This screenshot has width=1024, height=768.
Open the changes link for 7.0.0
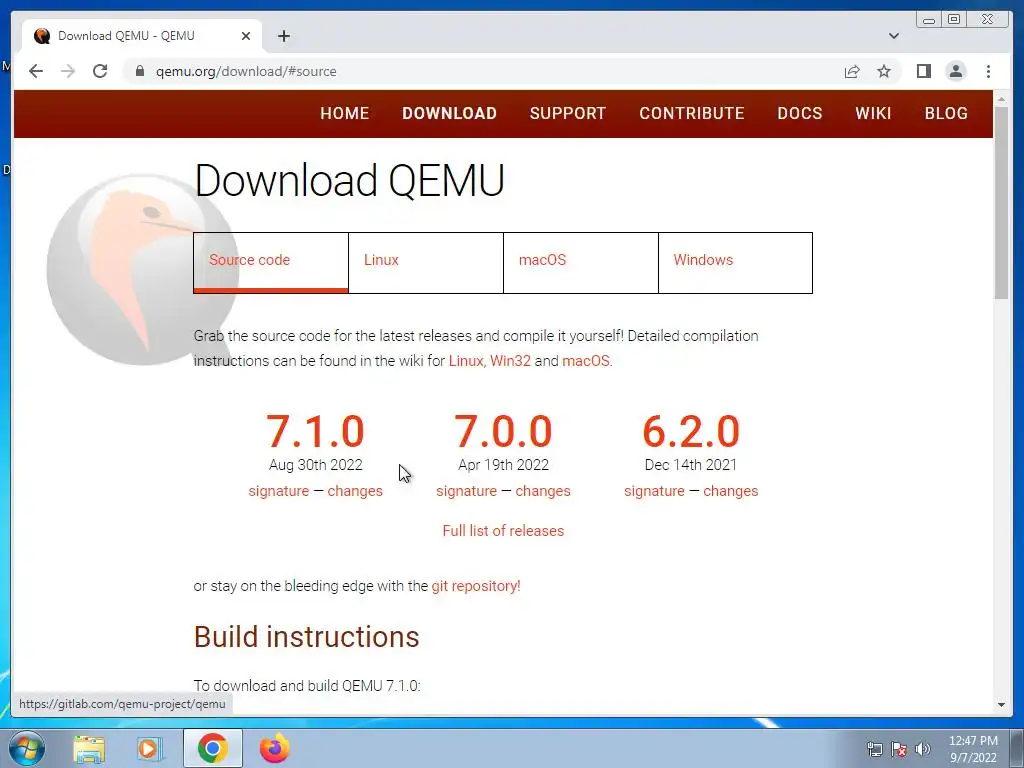(543, 491)
